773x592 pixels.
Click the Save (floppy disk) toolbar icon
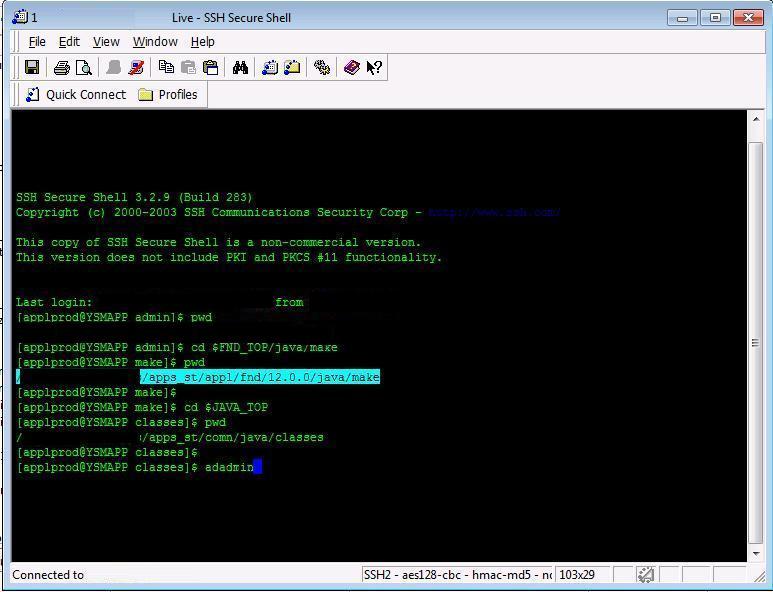[x=32, y=67]
